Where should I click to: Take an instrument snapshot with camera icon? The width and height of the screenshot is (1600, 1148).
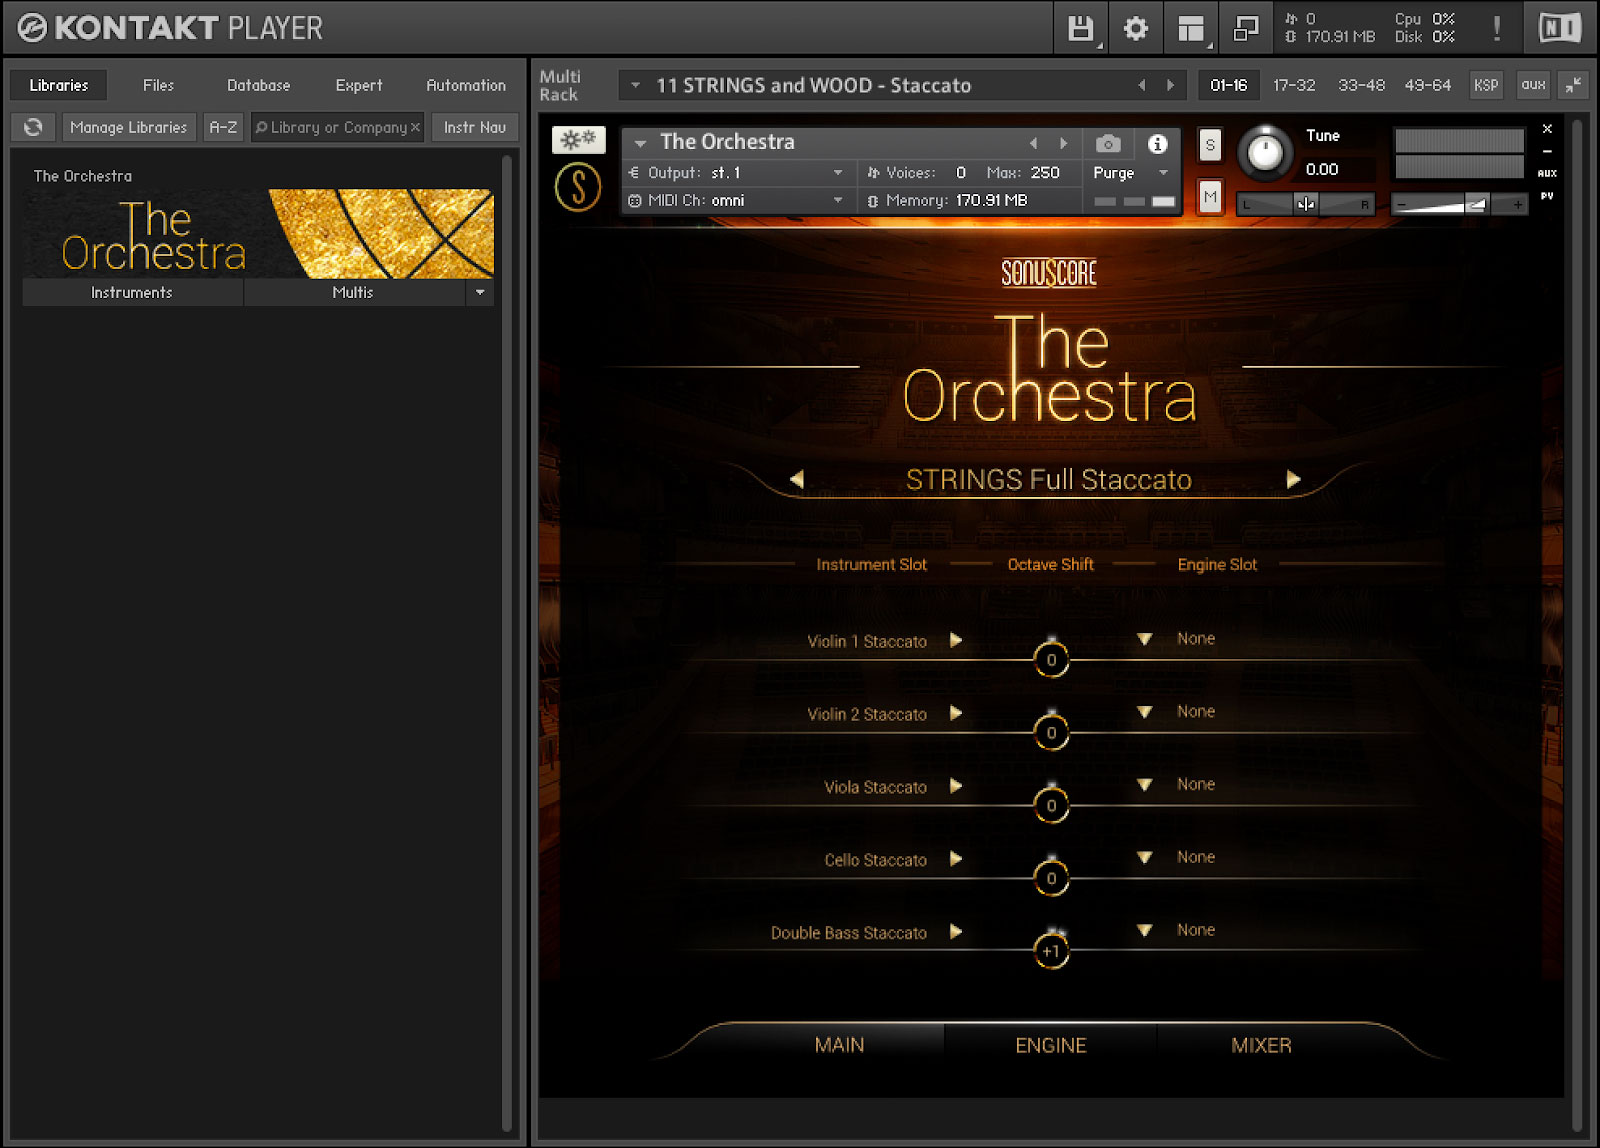1107,144
